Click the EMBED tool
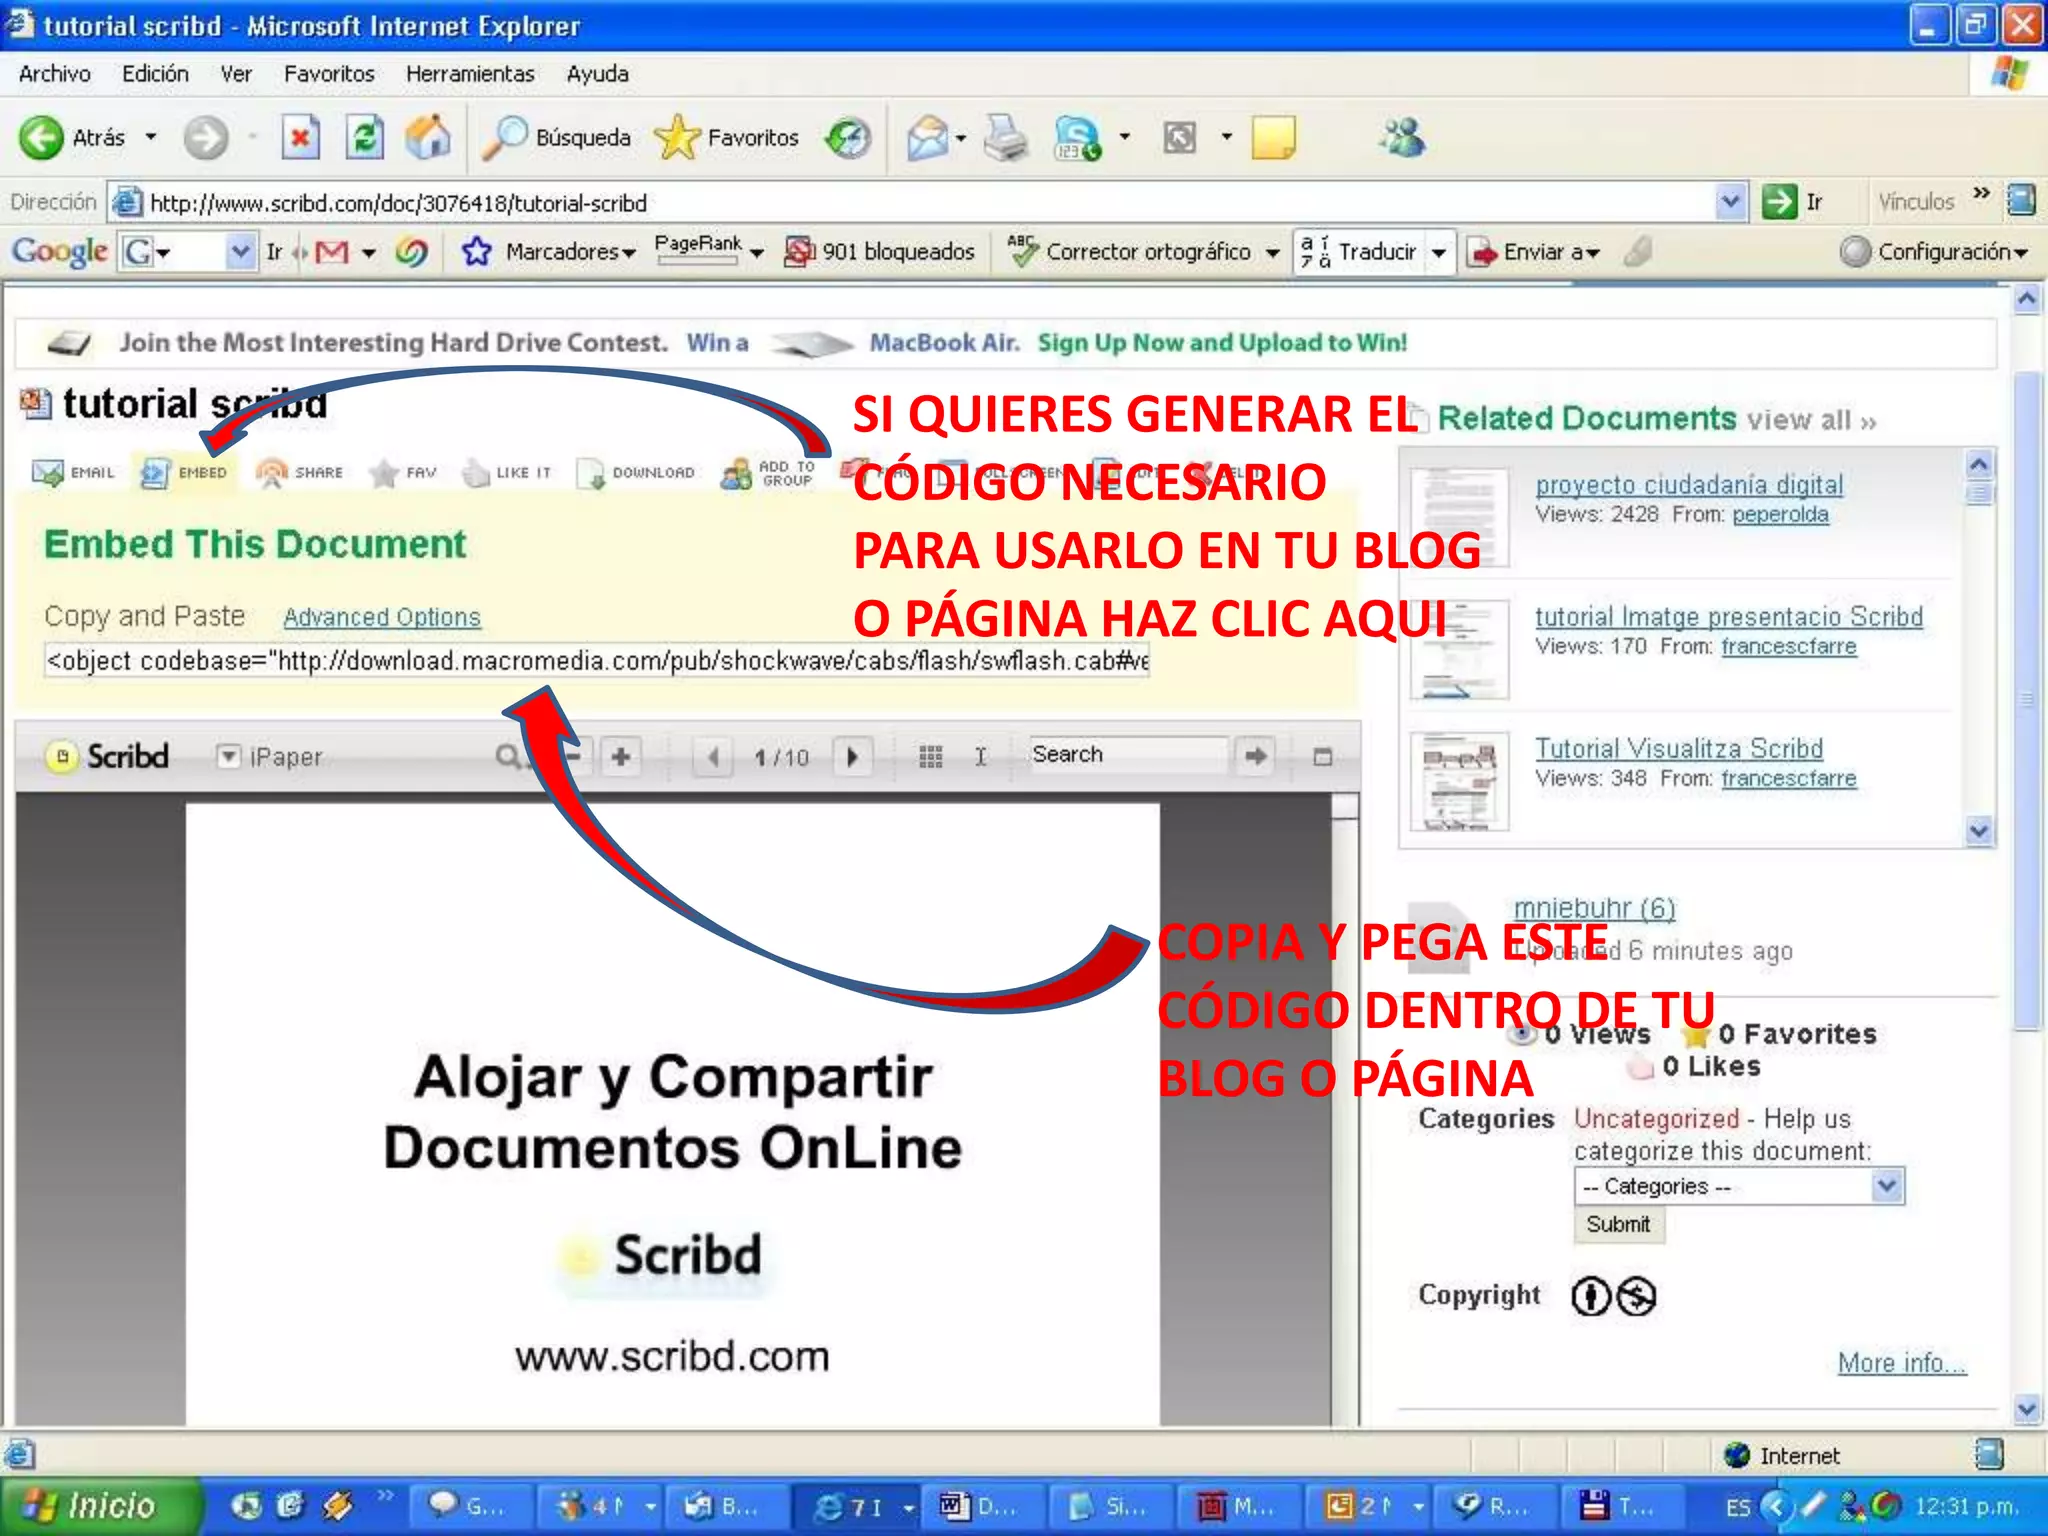2048x1536 pixels. point(184,472)
